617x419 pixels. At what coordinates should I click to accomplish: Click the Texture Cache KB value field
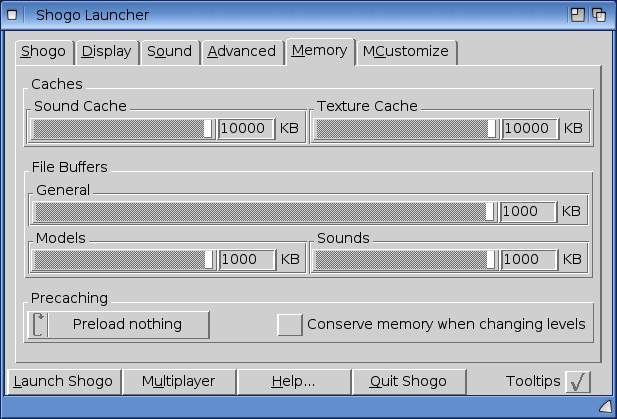coord(530,129)
